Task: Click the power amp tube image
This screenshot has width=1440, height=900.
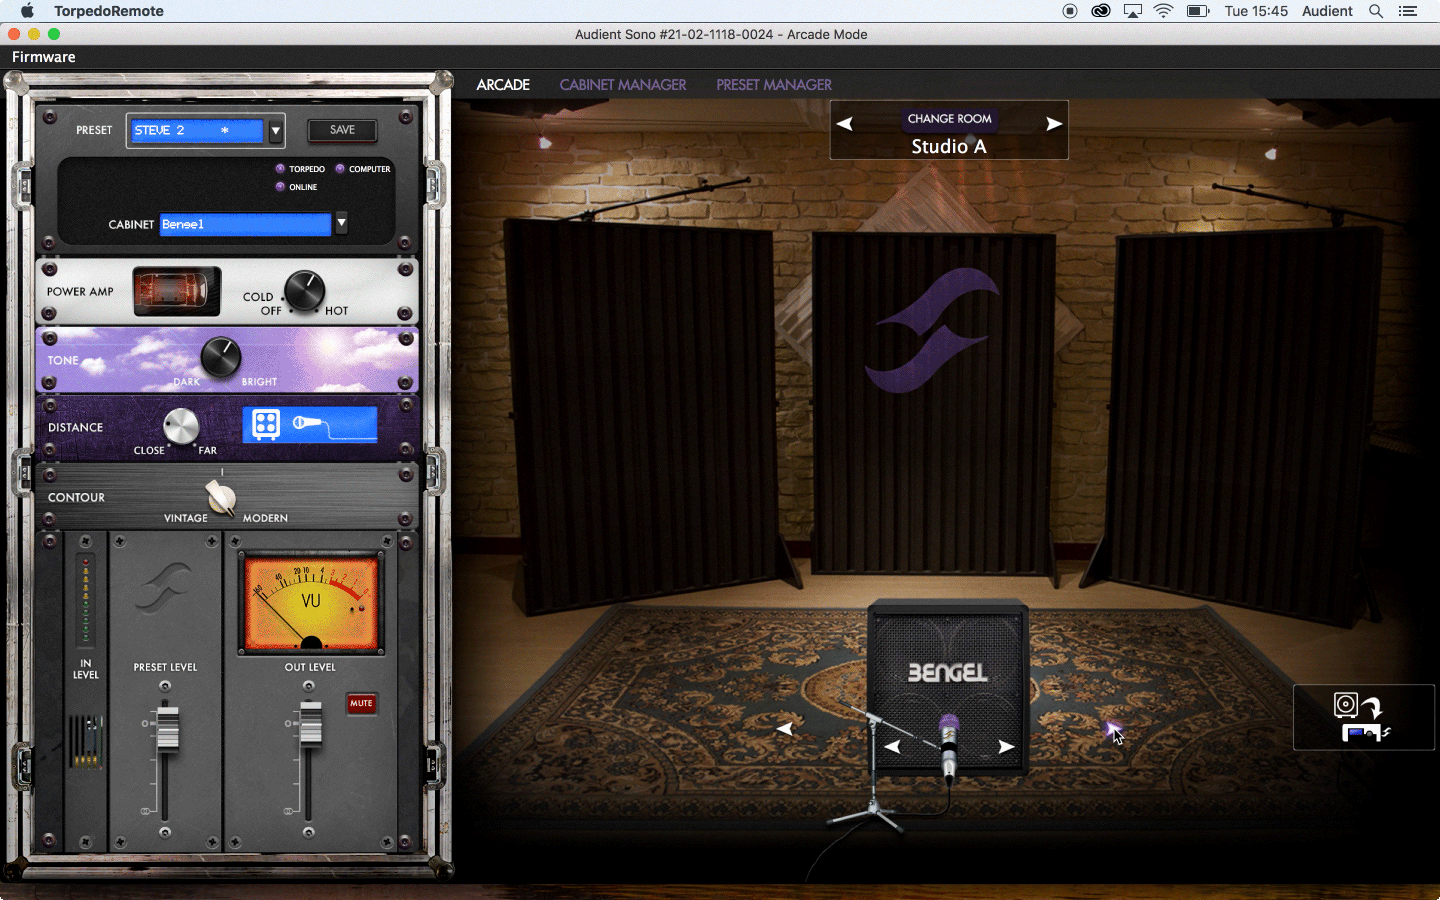Action: (x=177, y=291)
